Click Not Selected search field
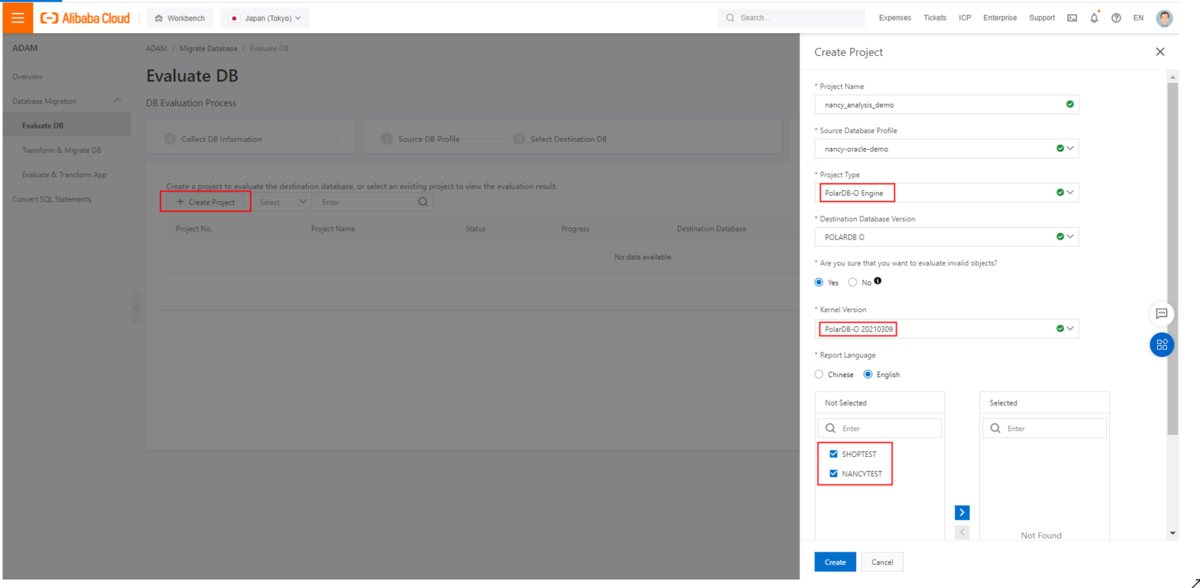 (880, 428)
